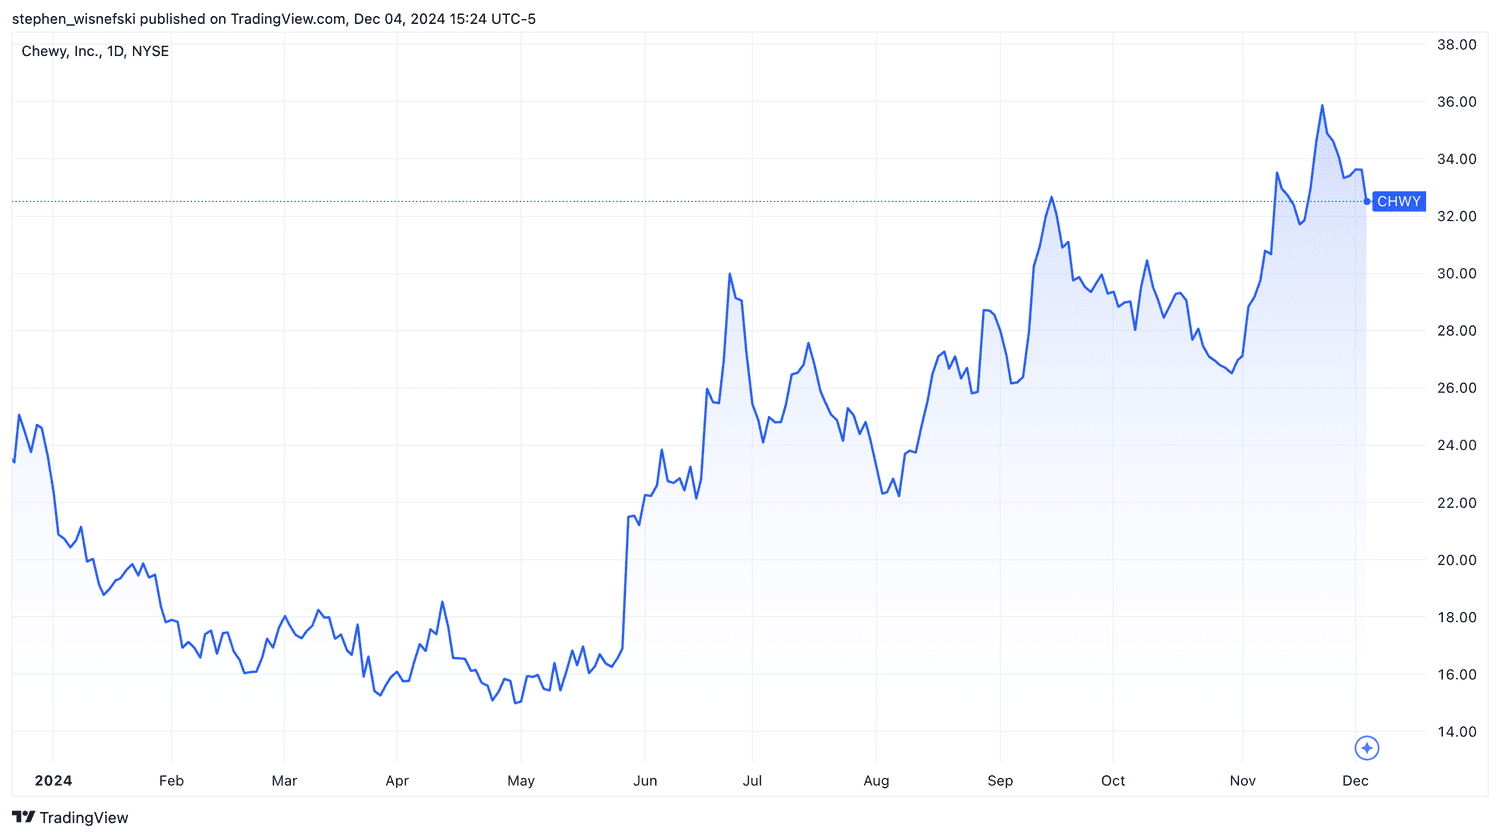1500x838 pixels.
Task: Click the last price dot on the chart line
Action: click(x=1367, y=202)
